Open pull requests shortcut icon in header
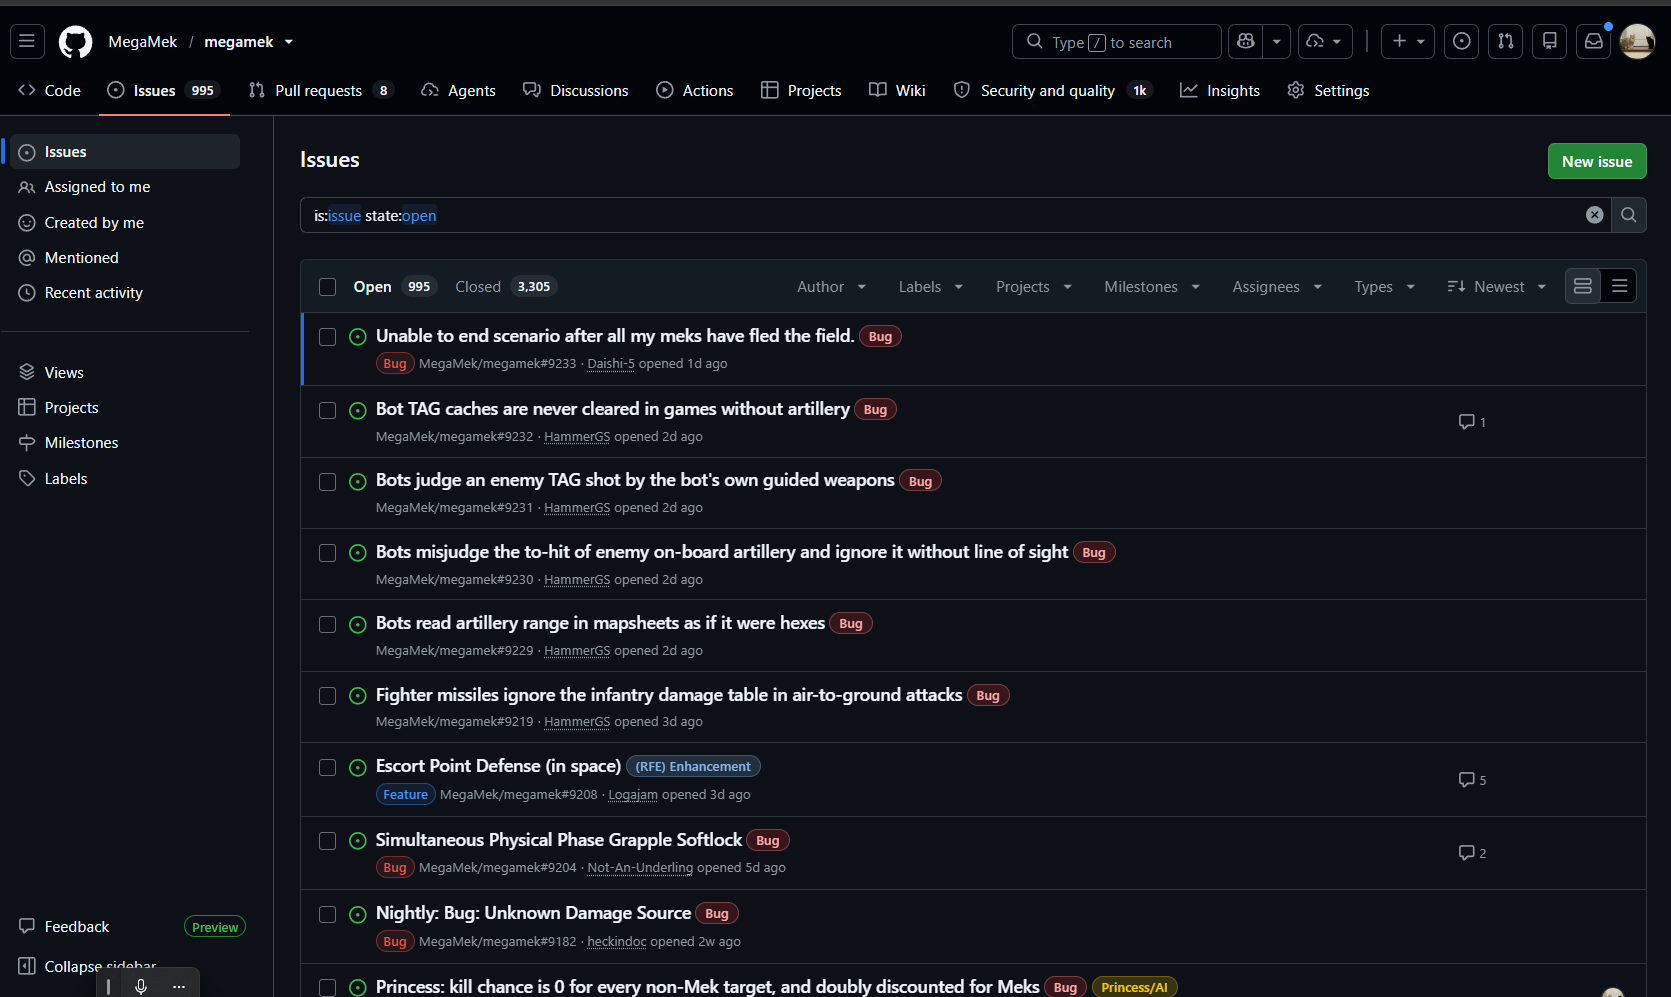 [1506, 41]
